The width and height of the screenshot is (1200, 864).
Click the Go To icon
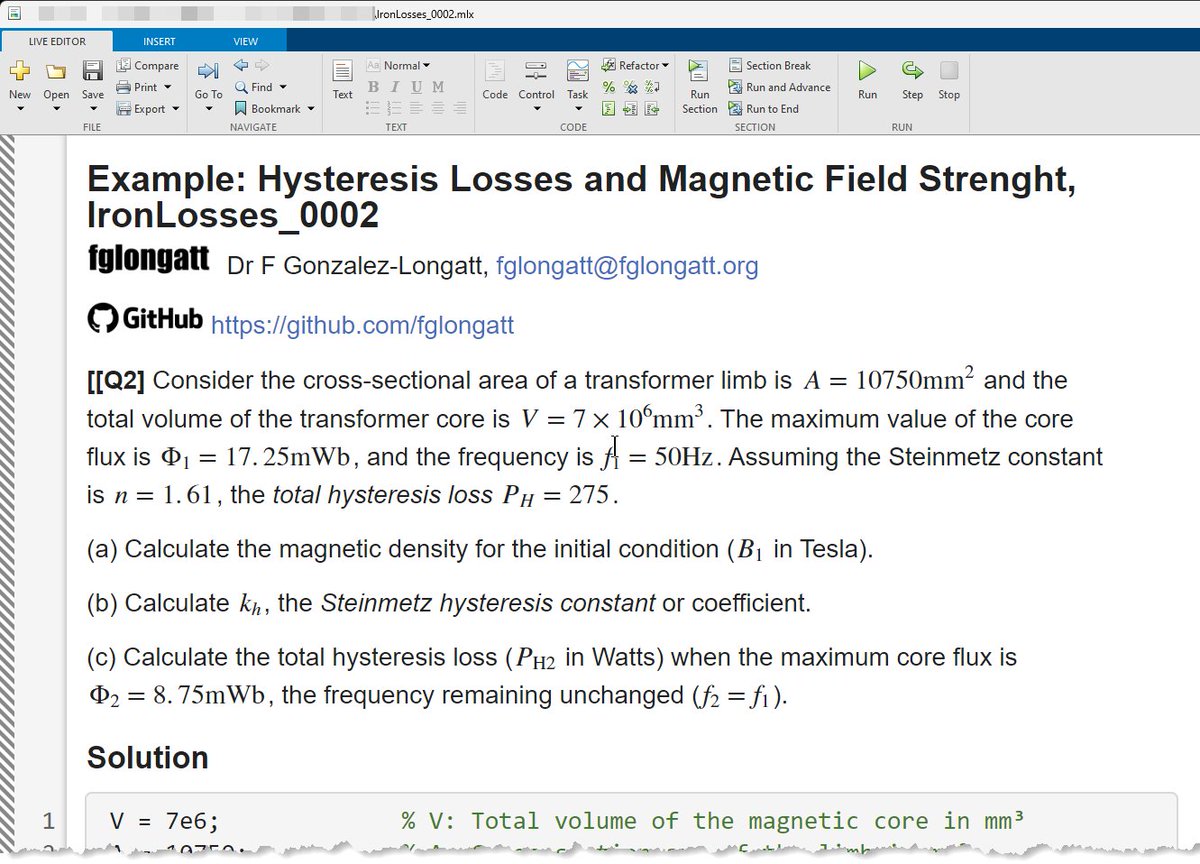[x=208, y=71]
